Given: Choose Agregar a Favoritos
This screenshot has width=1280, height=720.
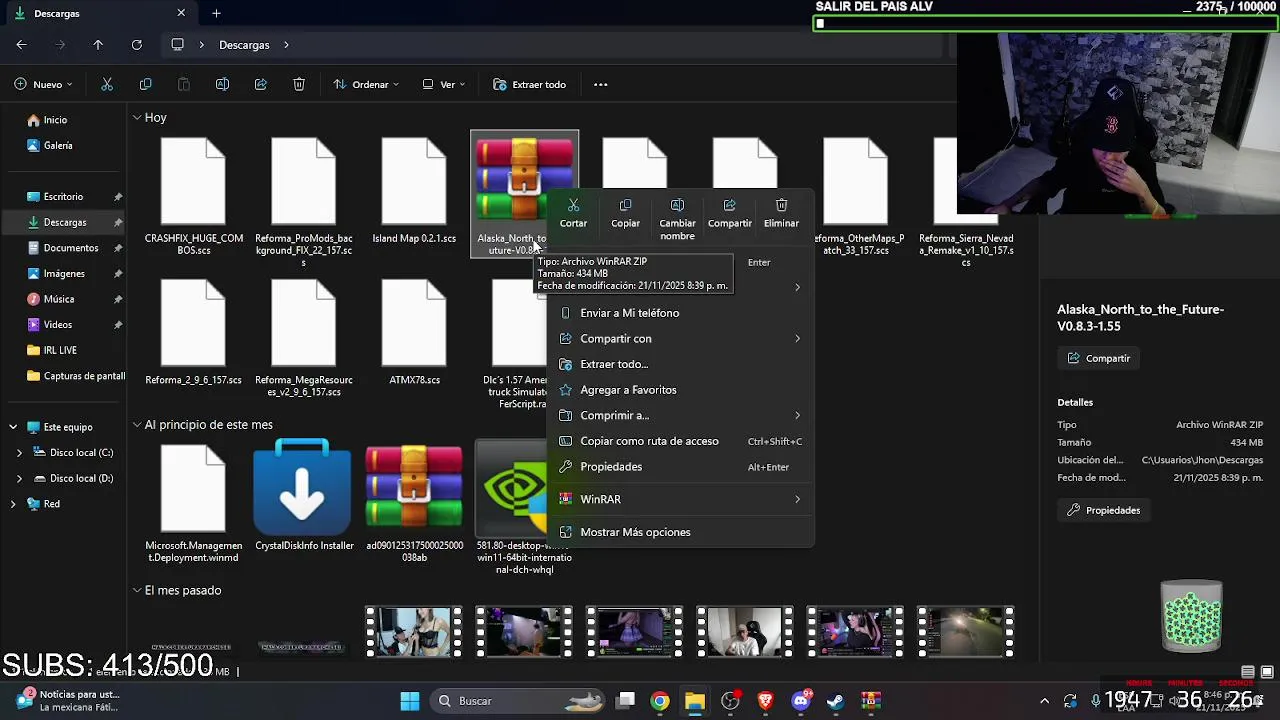Looking at the screenshot, I should click(681, 390).
